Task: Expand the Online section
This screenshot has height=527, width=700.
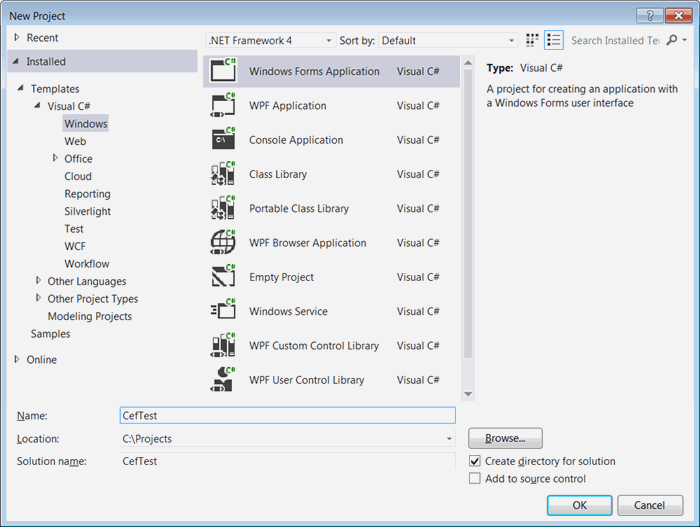Action: click(17, 359)
